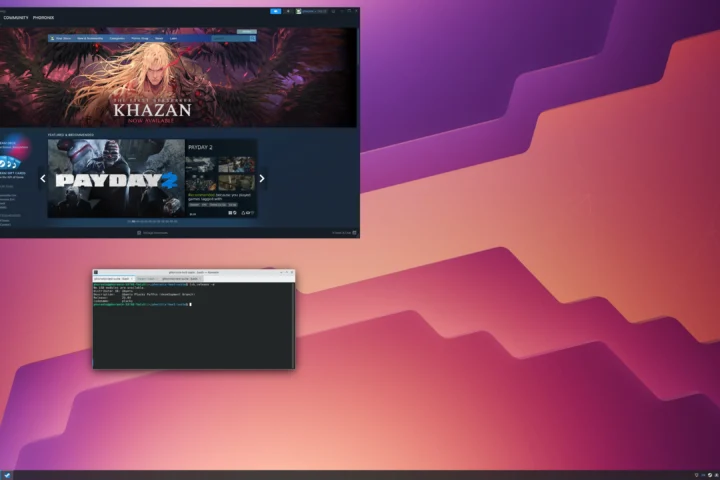Open the Your Store tab
This screenshot has height=480, width=720.
coord(63,39)
